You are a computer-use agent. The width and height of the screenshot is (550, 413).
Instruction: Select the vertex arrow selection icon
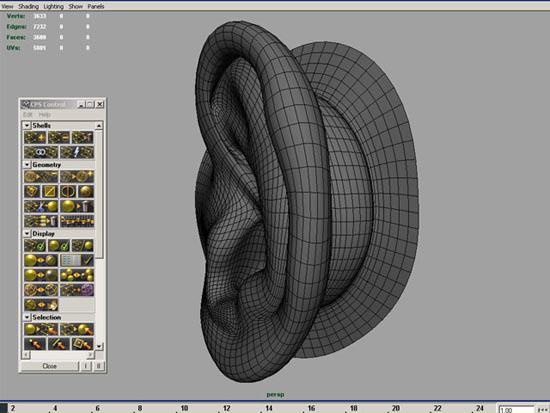(x=35, y=344)
